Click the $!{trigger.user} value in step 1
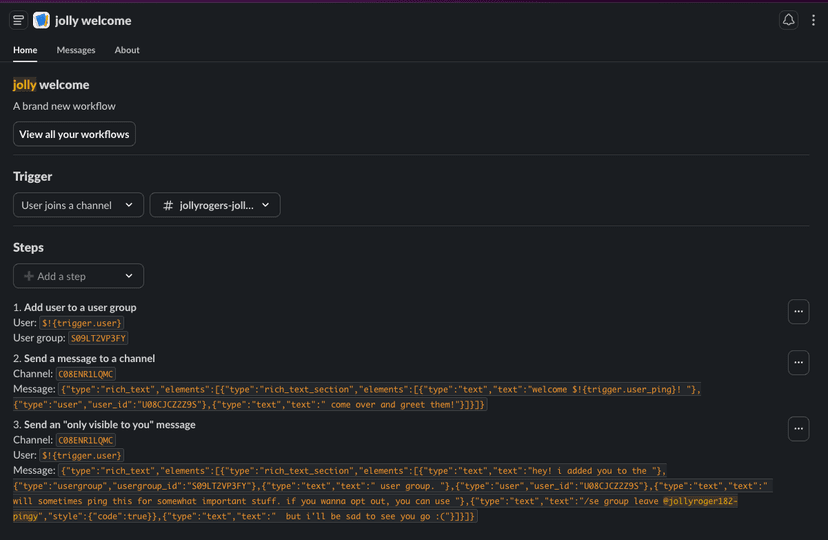Screen dimensions: 828x540 click(x=82, y=323)
